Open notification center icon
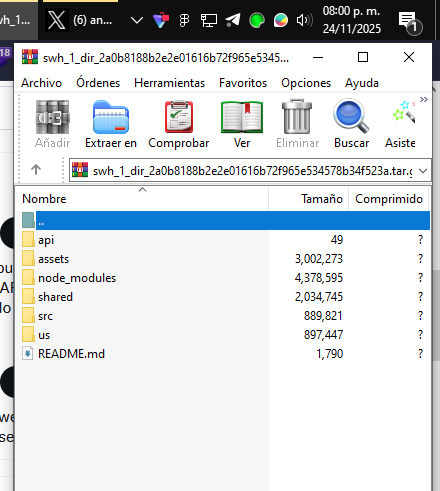440x491 pixels. tap(410, 23)
